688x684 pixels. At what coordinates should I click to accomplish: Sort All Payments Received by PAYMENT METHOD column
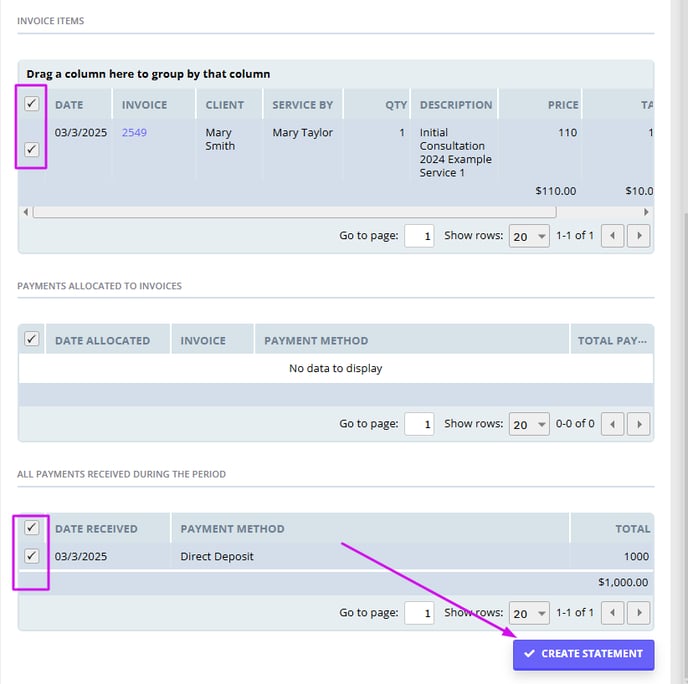coord(370,529)
